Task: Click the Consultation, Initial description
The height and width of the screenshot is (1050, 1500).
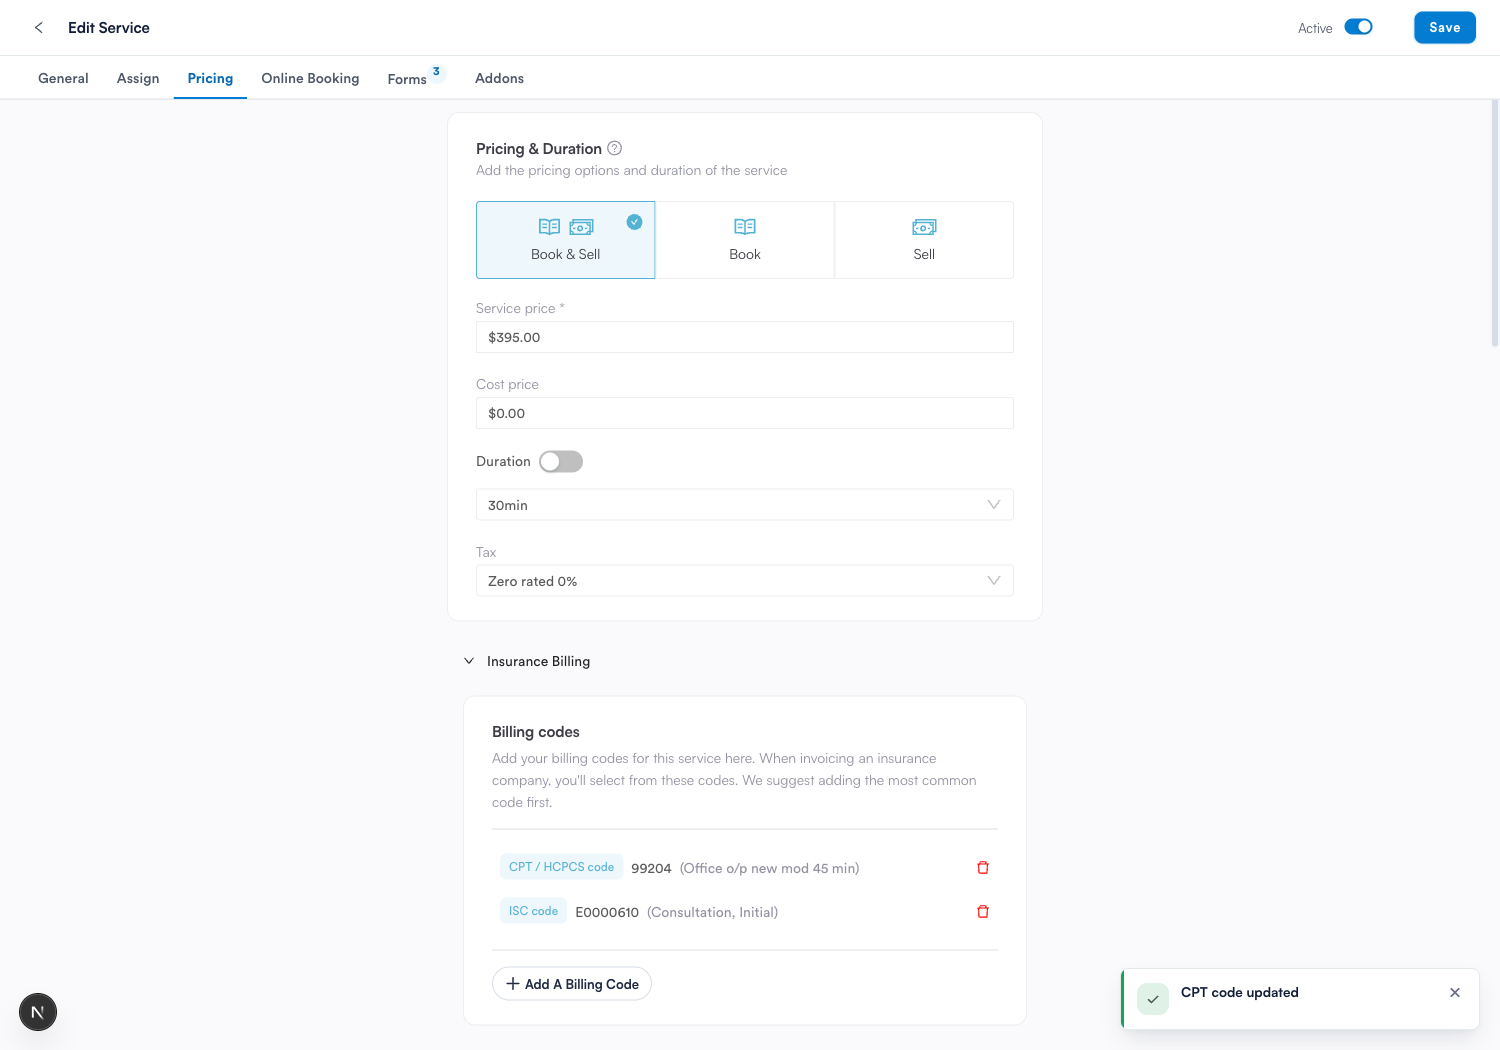Action: pos(712,912)
